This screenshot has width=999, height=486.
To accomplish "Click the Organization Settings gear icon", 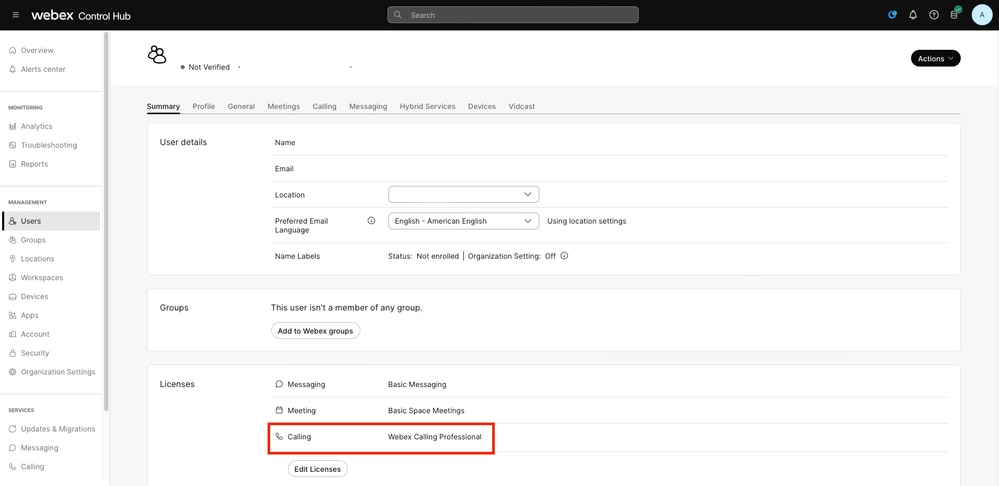I will point(13,372).
